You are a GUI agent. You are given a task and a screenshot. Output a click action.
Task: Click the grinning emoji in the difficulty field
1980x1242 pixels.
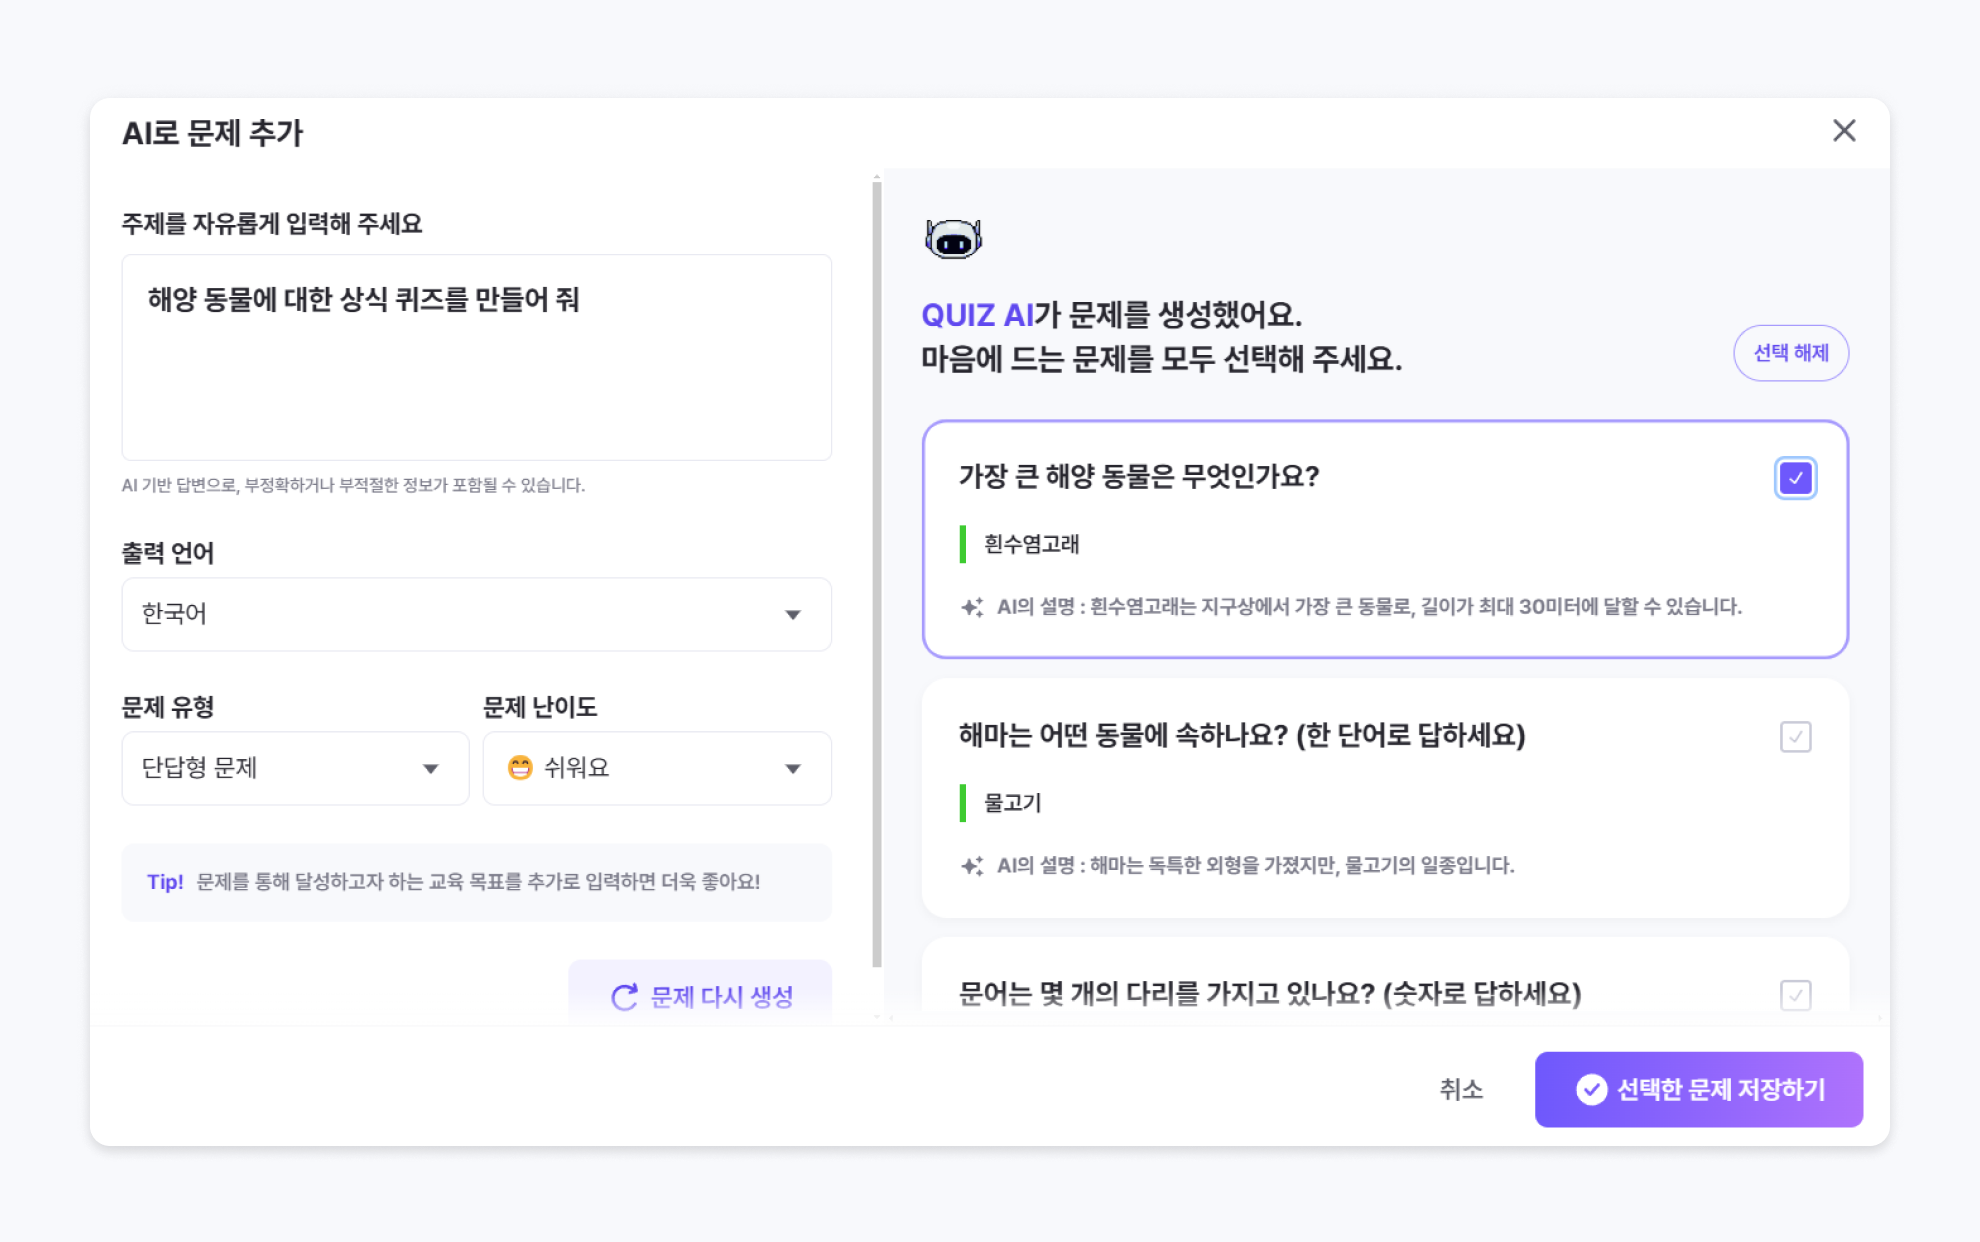click(x=520, y=768)
